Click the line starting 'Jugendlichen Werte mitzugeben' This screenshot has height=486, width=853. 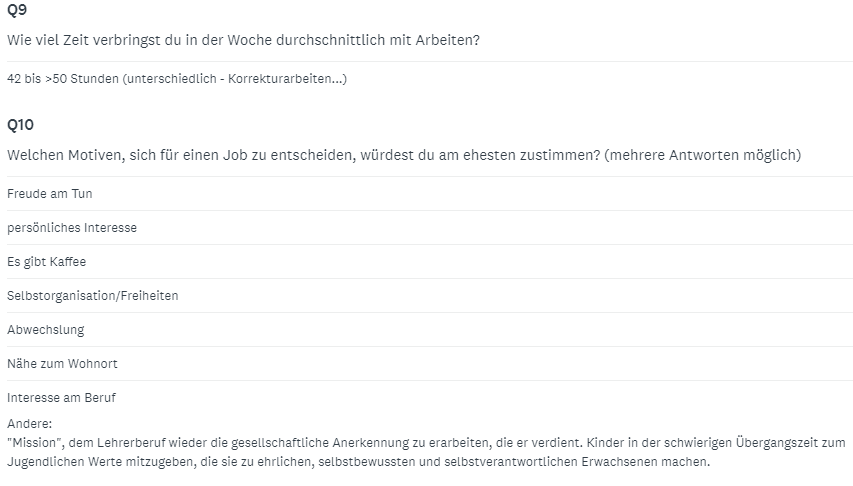[x=358, y=462]
